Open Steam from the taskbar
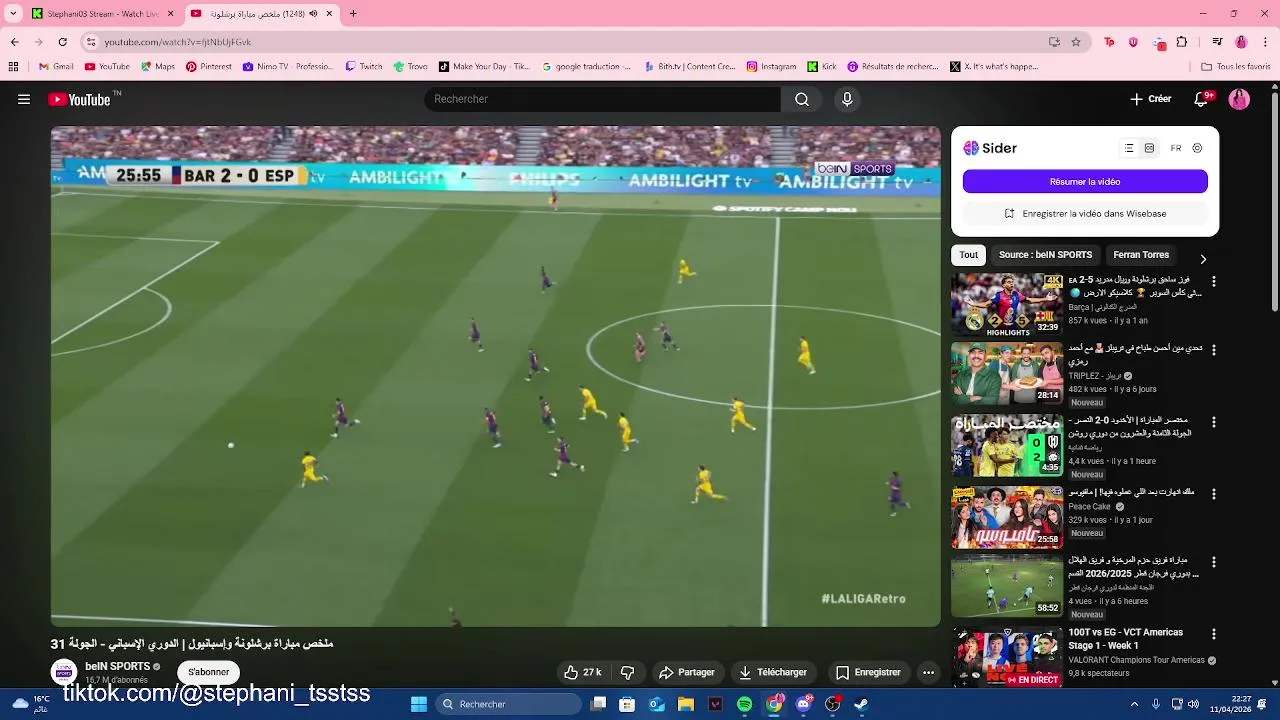Image resolution: width=1280 pixels, height=720 pixels. tap(861, 704)
